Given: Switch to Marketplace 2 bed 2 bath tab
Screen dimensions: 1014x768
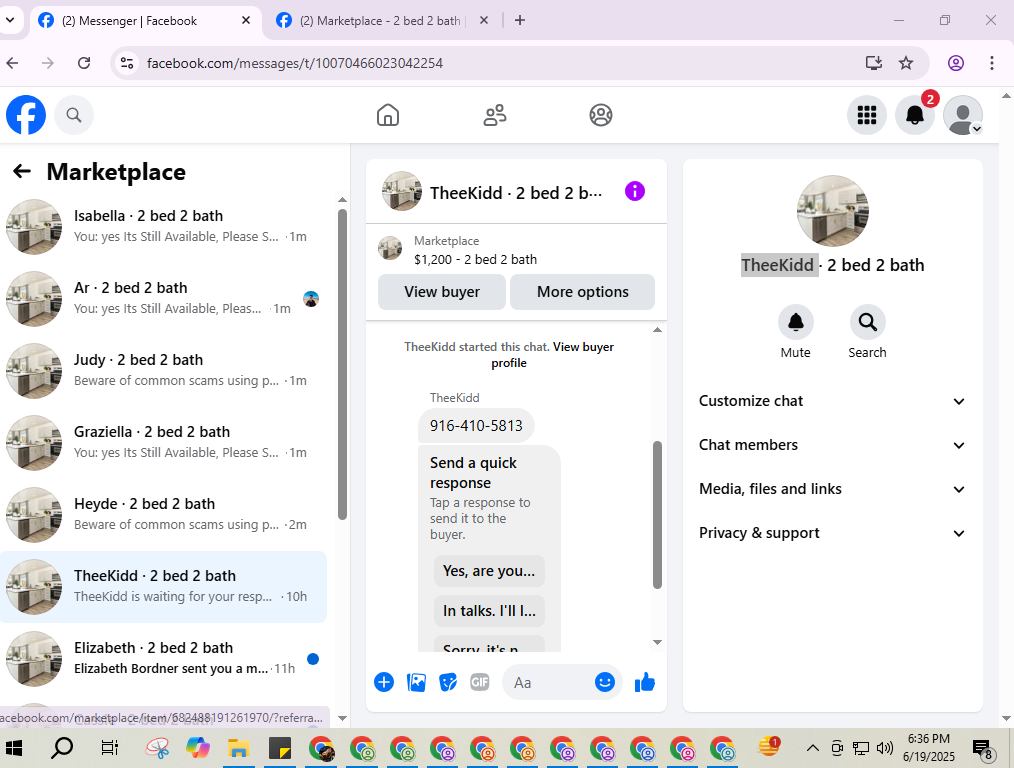Looking at the screenshot, I should pyautogui.click(x=382, y=21).
